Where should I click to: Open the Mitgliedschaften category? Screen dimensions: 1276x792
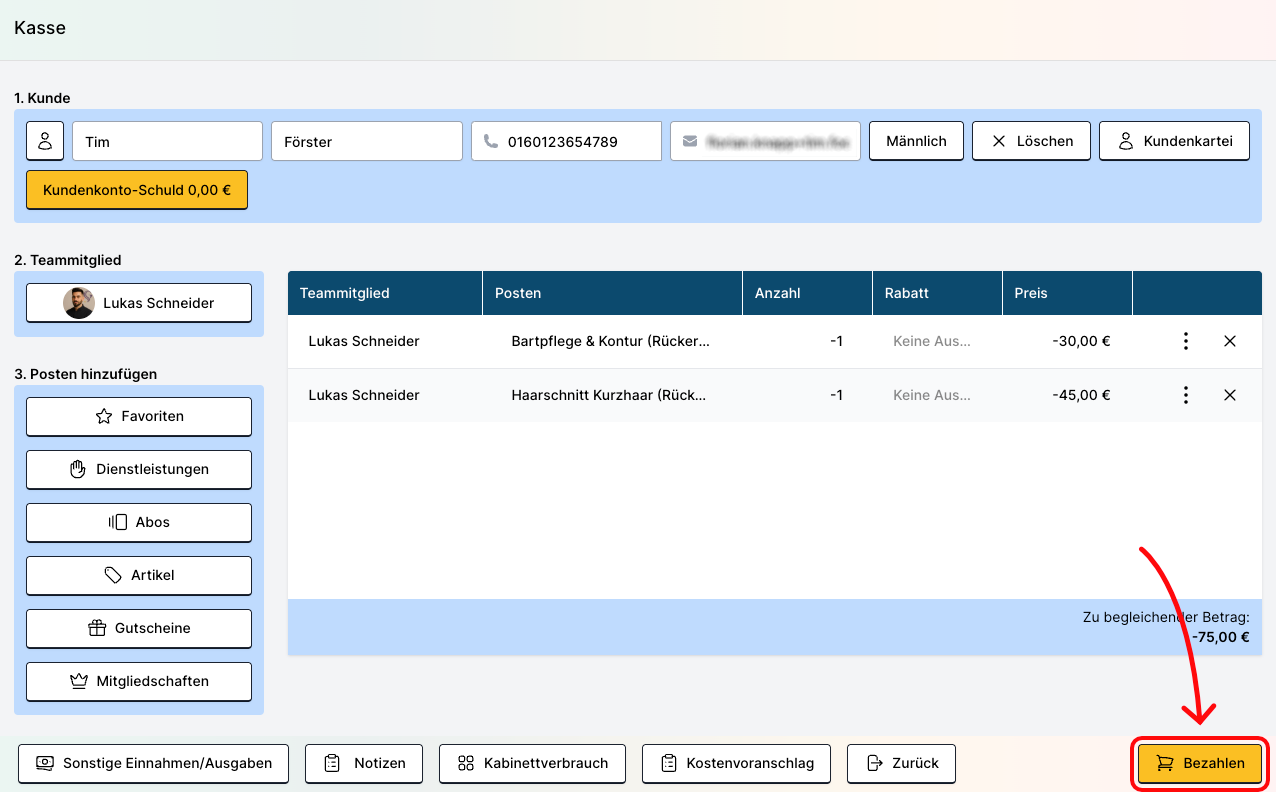coord(139,681)
